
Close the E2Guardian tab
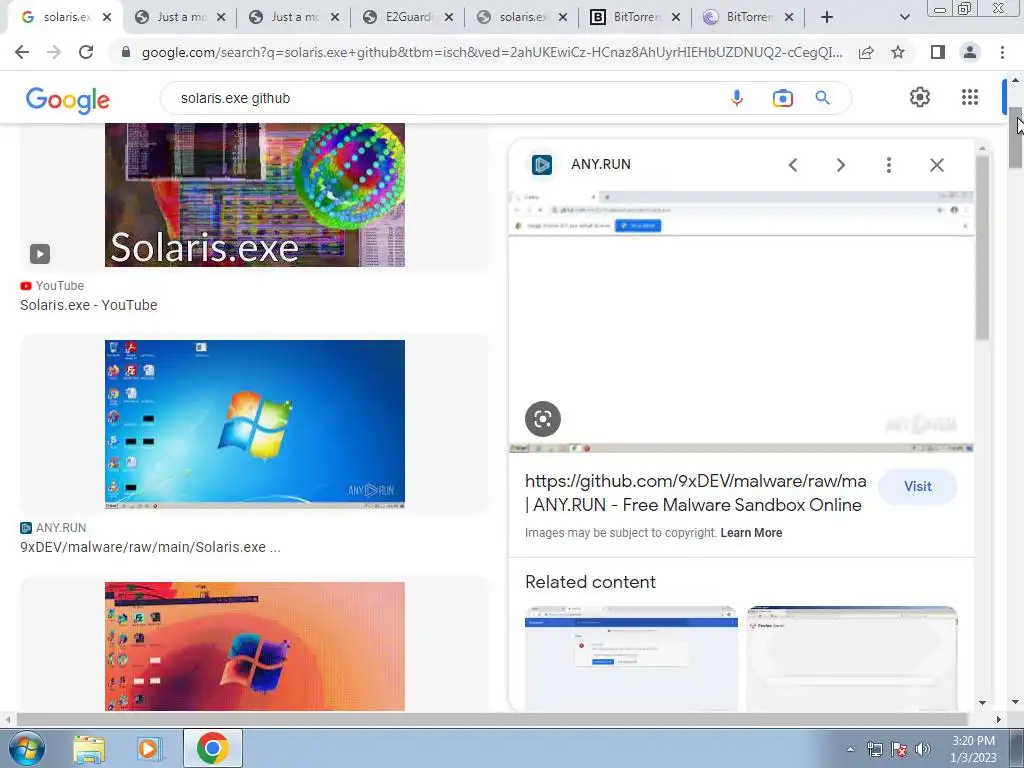pos(449,17)
